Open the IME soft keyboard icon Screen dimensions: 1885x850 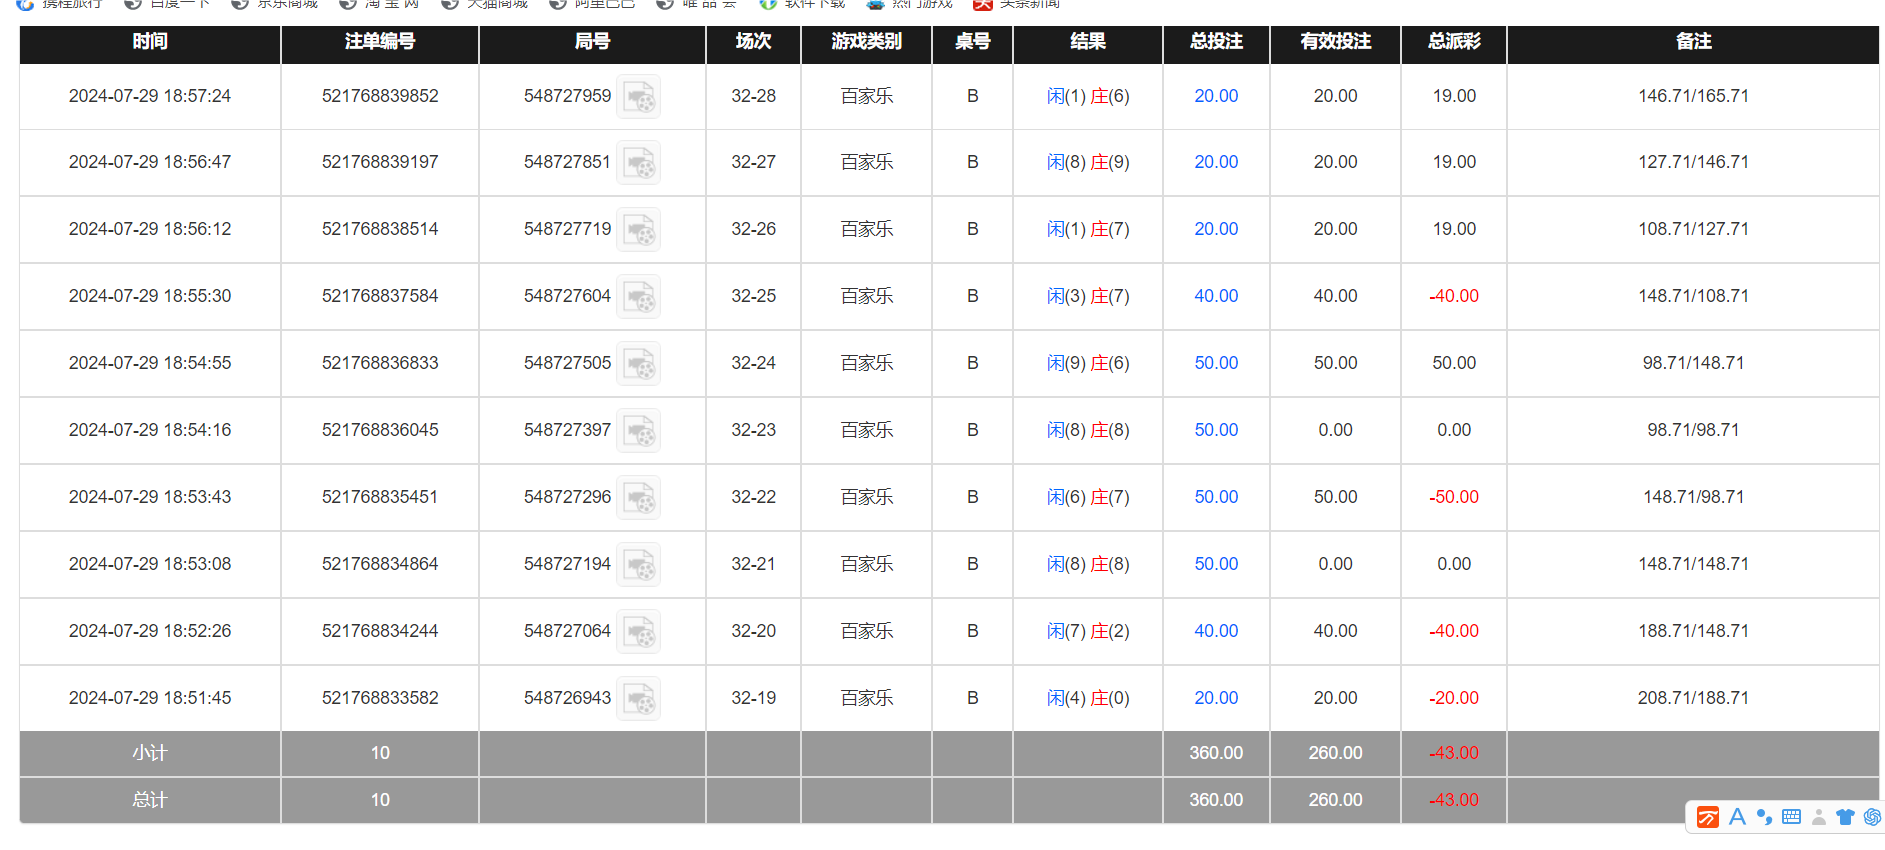[1792, 817]
